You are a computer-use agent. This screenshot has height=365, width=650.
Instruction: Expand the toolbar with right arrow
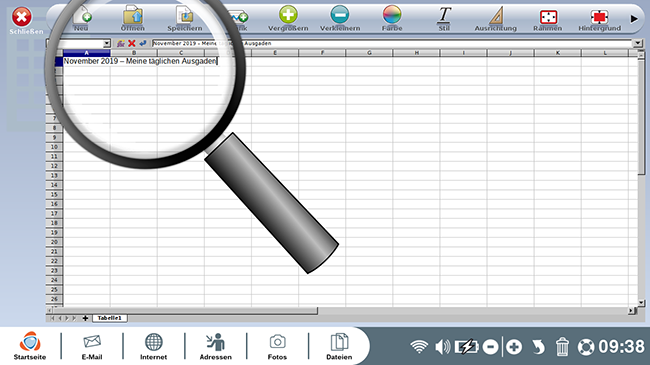(x=634, y=19)
